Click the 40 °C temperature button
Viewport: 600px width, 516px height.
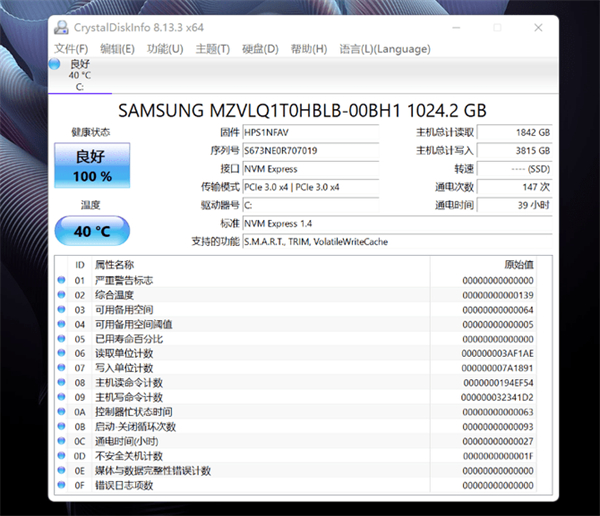click(91, 231)
